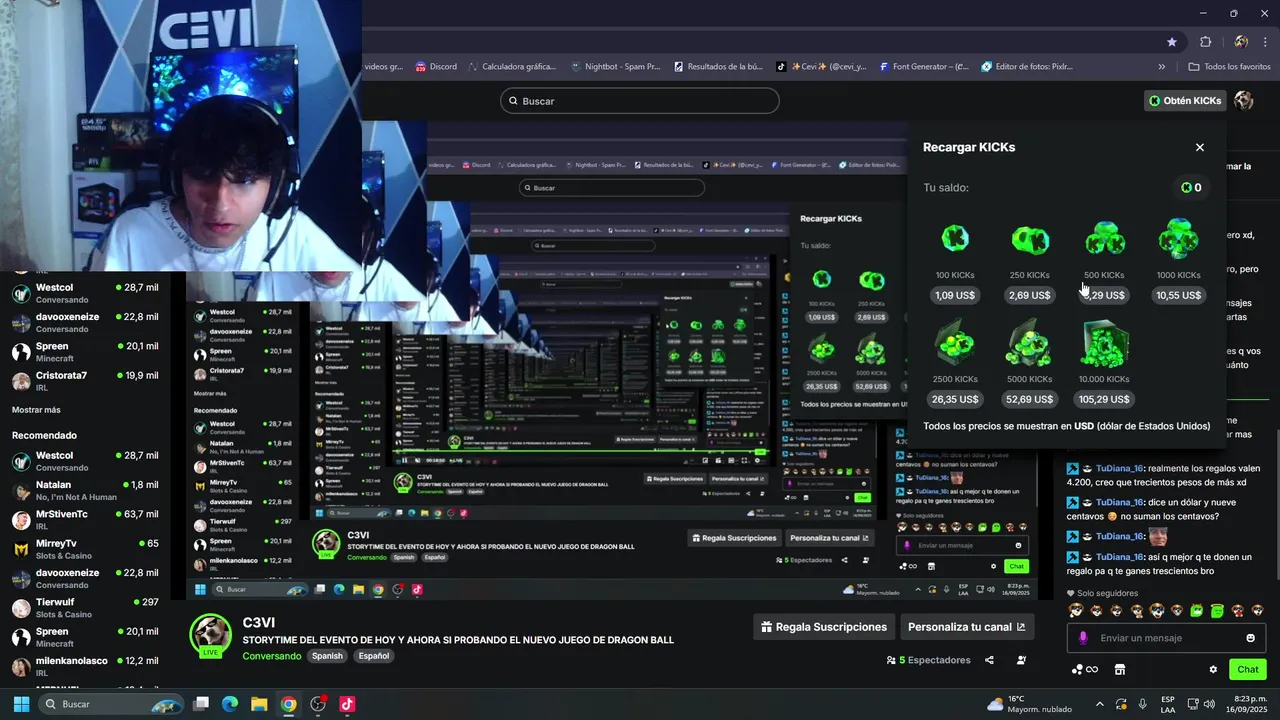The height and width of the screenshot is (720, 1280).
Task: Buy 250 KICKs for 2,69 US$
Action: [1029, 295]
